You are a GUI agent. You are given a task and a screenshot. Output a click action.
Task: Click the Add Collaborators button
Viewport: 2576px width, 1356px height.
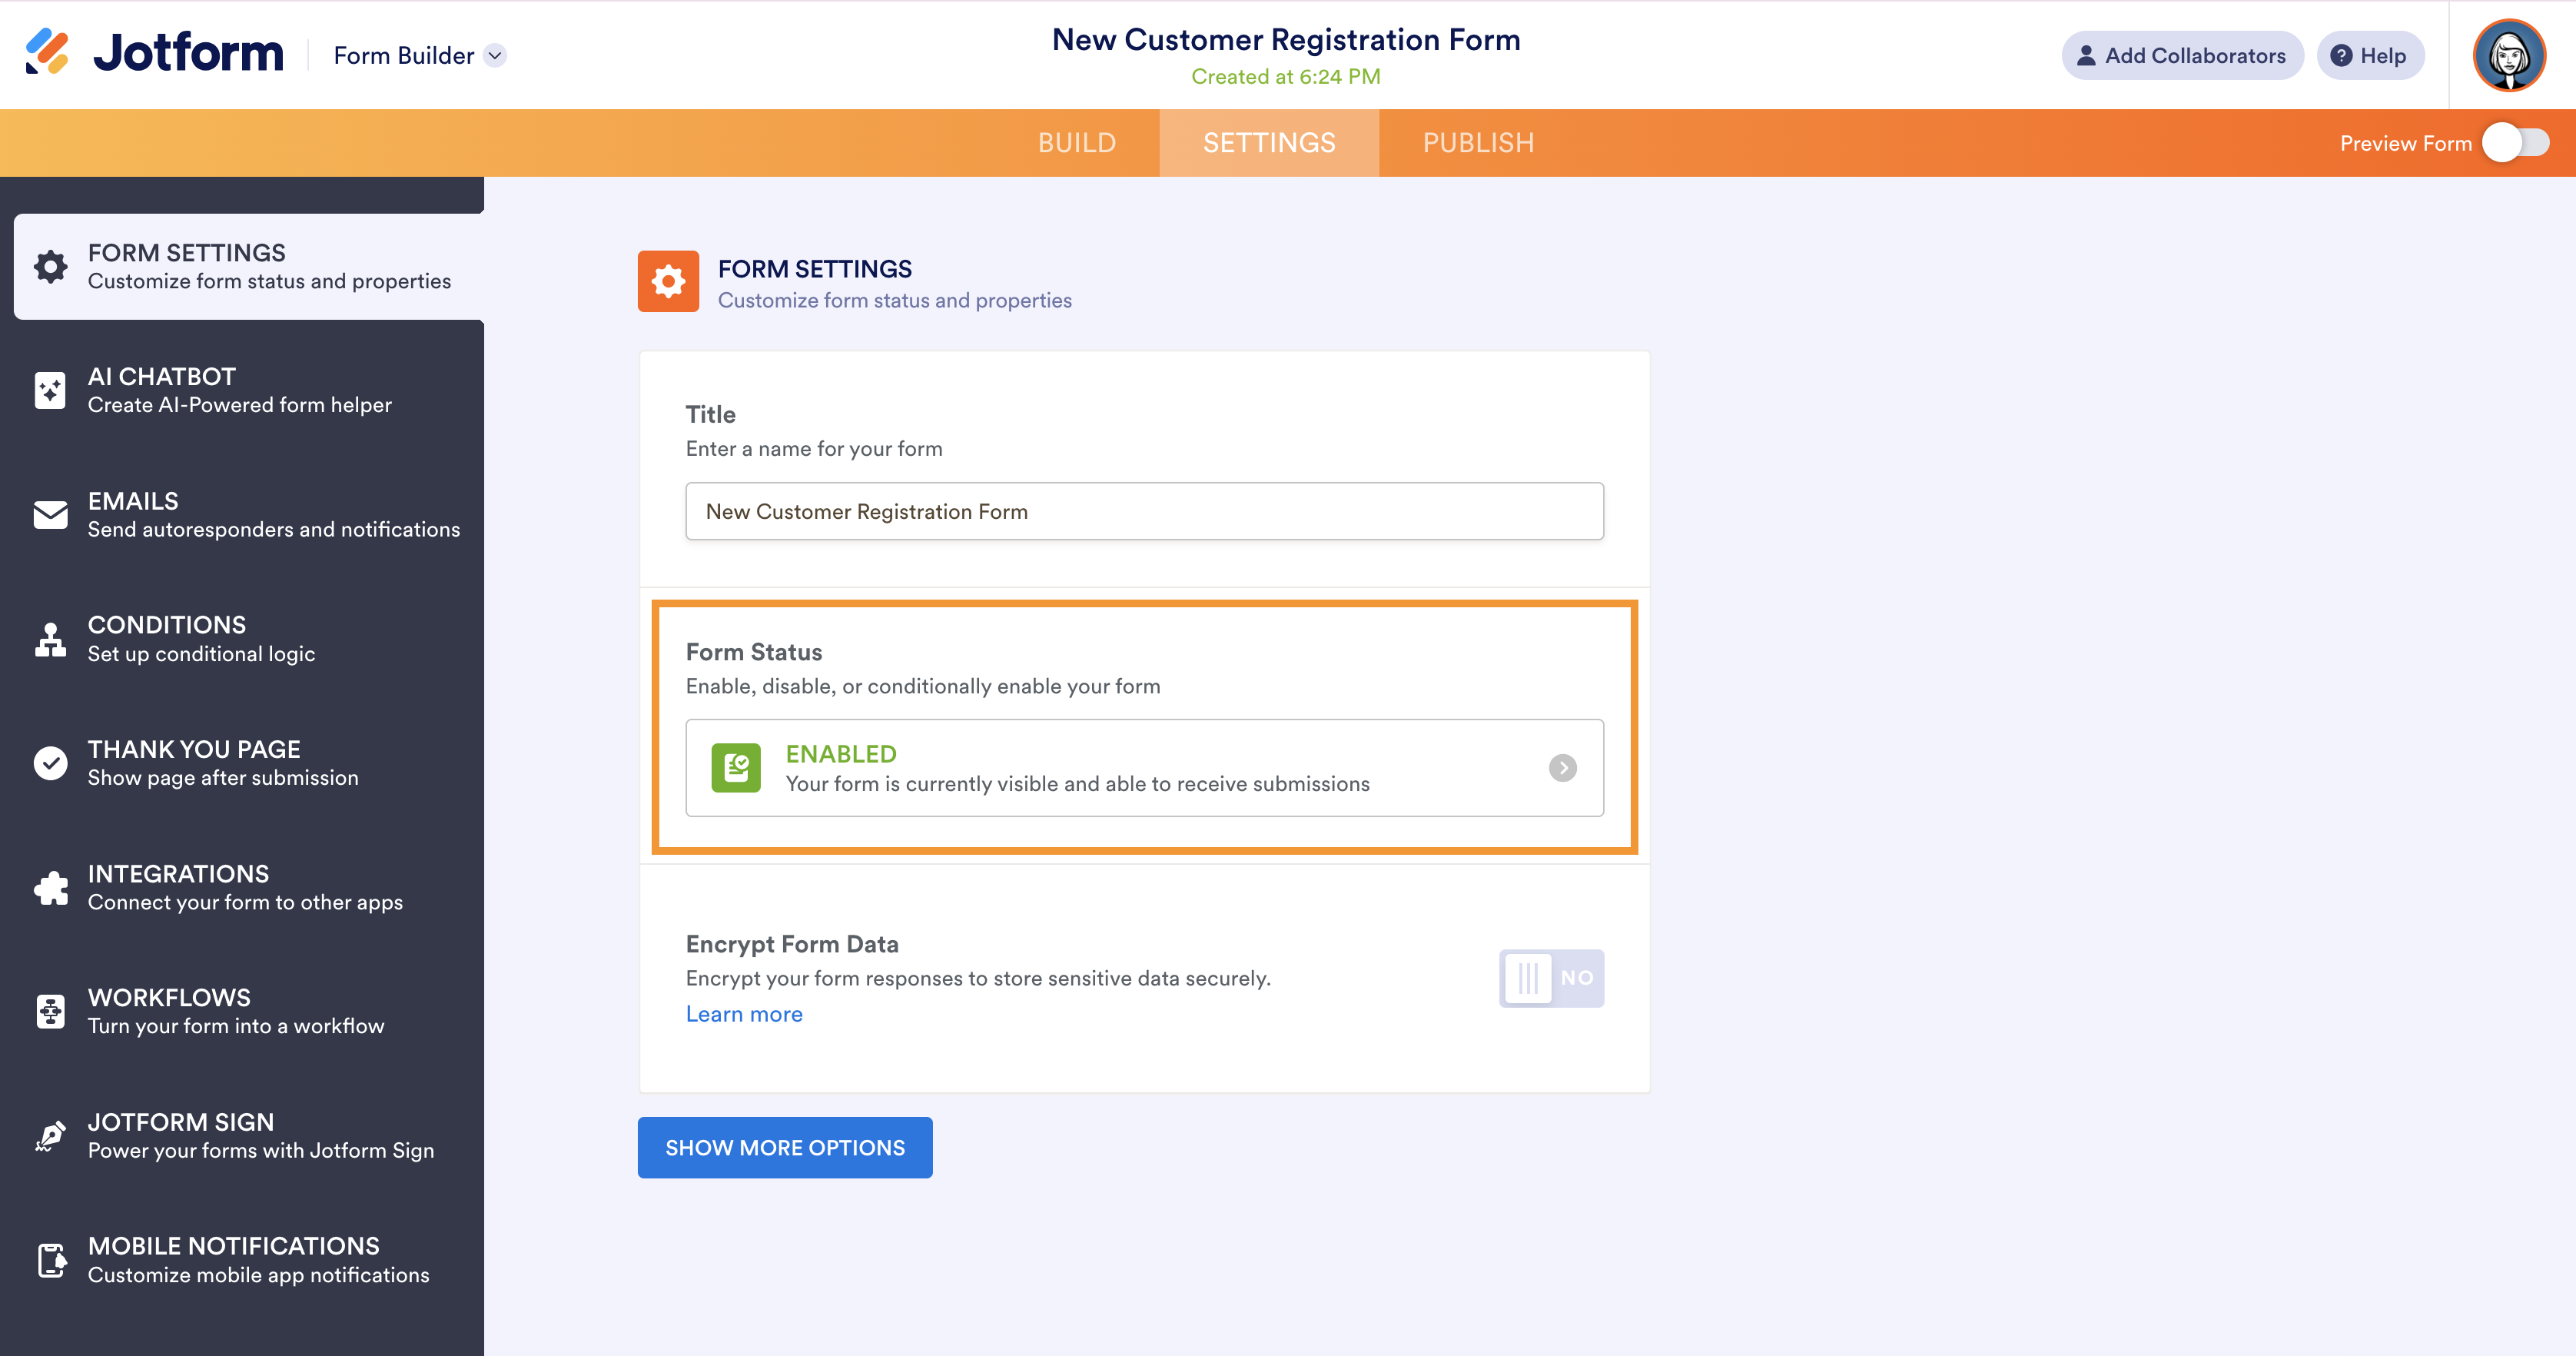tap(2182, 56)
